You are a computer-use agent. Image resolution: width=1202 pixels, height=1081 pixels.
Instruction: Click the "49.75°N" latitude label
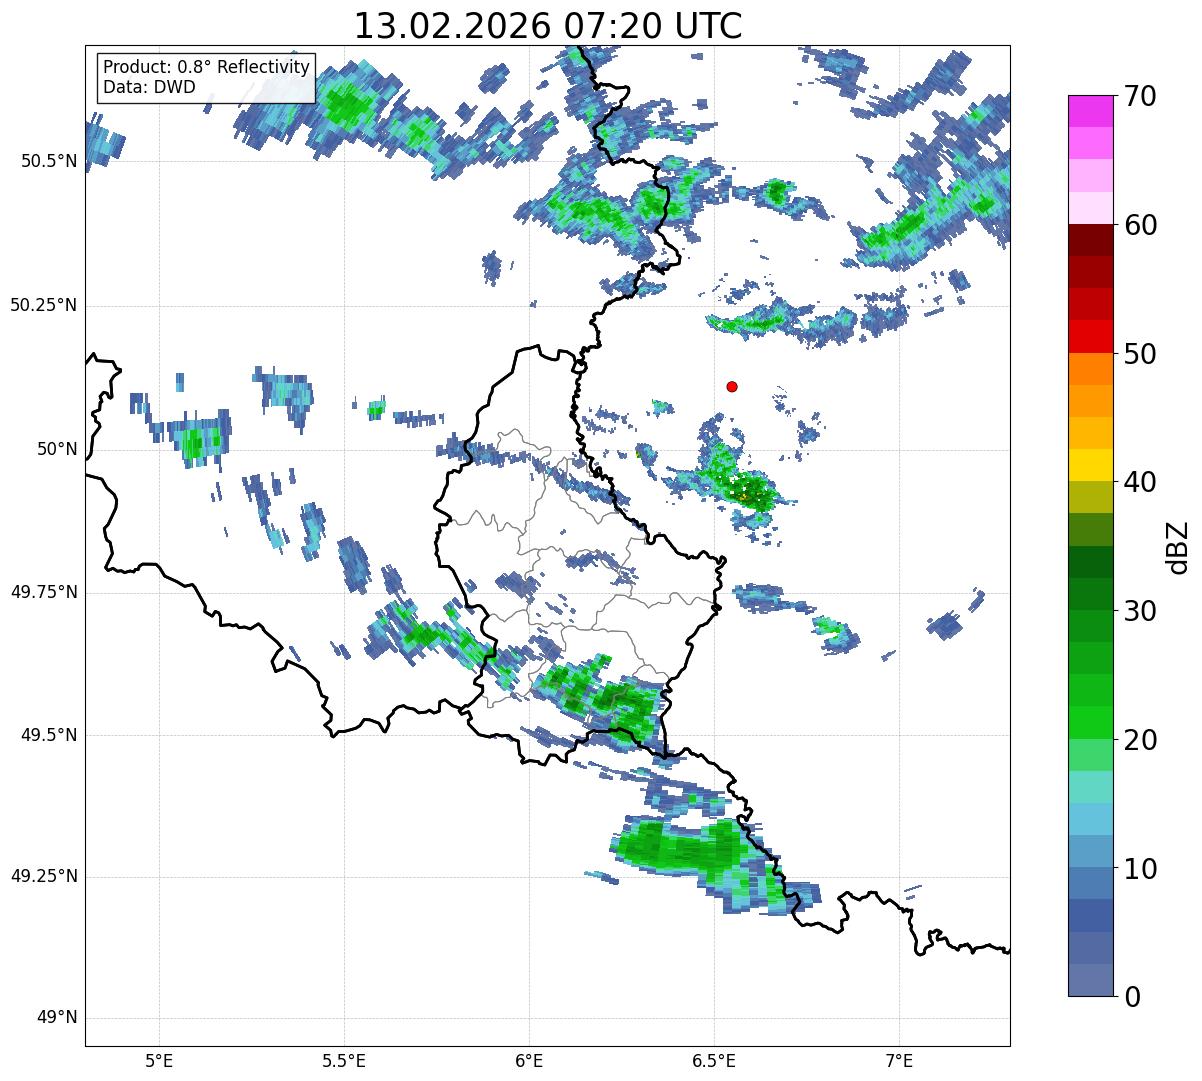(x=43, y=592)
